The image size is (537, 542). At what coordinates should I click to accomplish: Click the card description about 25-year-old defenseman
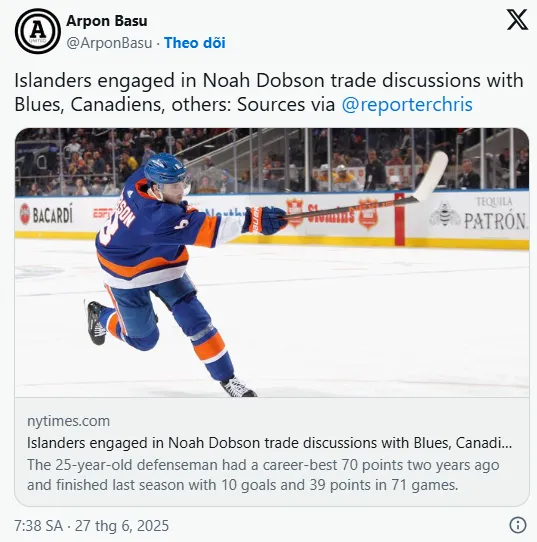tap(263, 475)
